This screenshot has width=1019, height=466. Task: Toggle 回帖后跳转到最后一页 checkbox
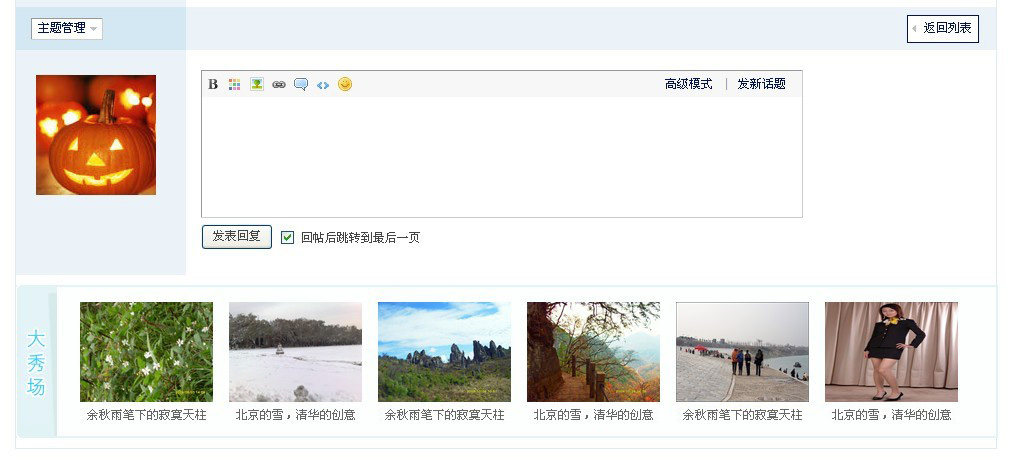coord(287,237)
